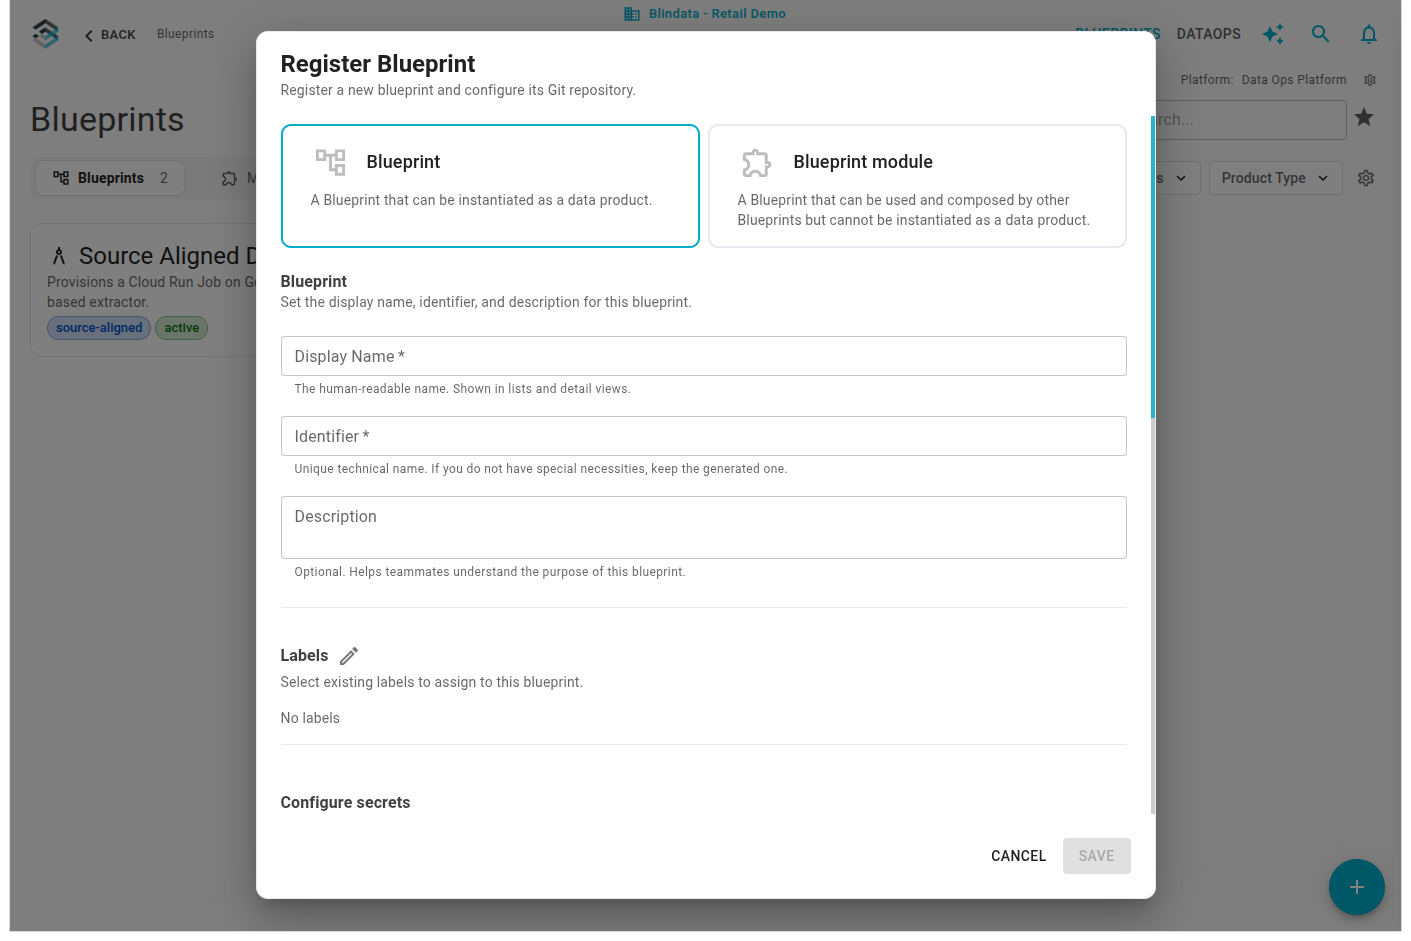Click the source-aligned label chip
Screen dimensions: 1411x941
(99, 328)
